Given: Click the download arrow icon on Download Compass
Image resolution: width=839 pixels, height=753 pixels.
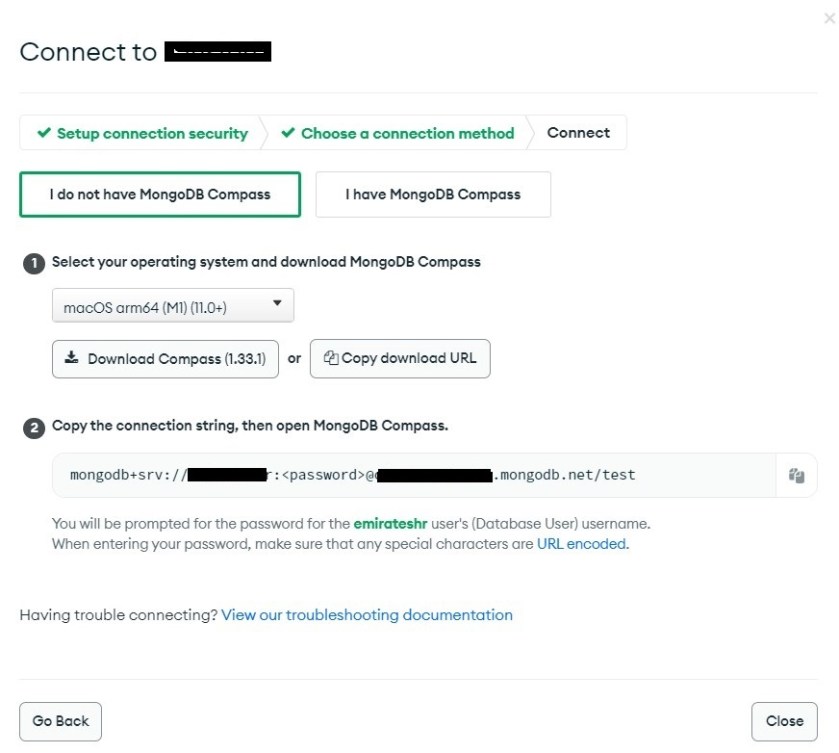Looking at the screenshot, I should (71, 358).
